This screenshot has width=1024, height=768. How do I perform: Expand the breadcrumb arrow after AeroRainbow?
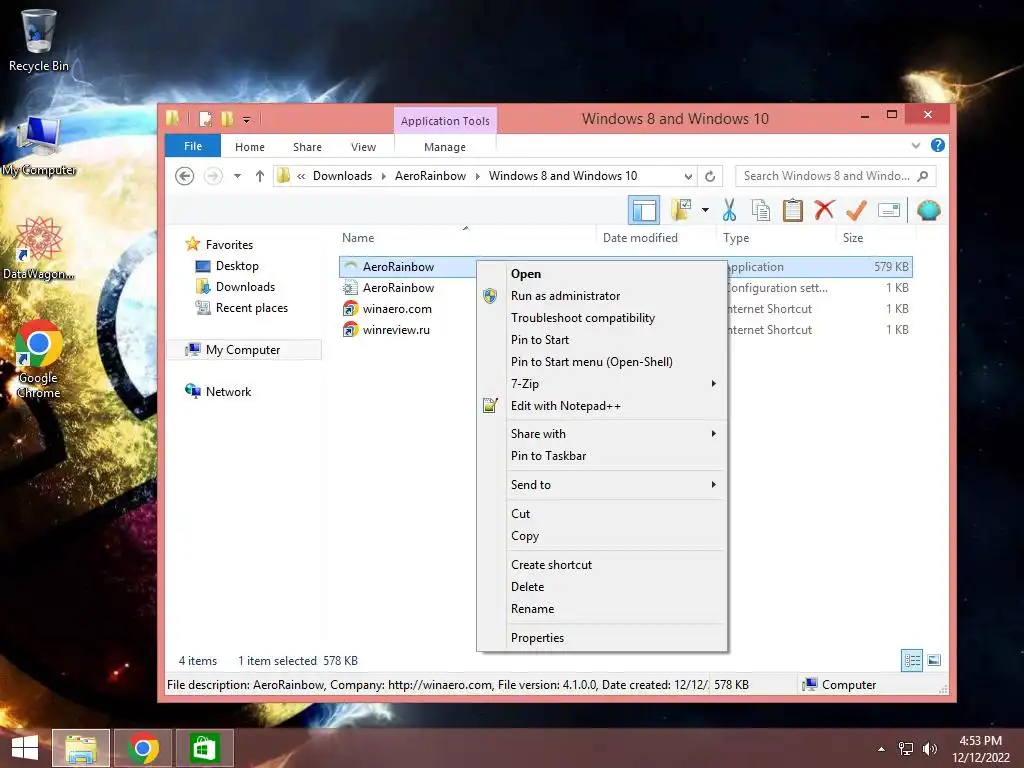point(477,176)
